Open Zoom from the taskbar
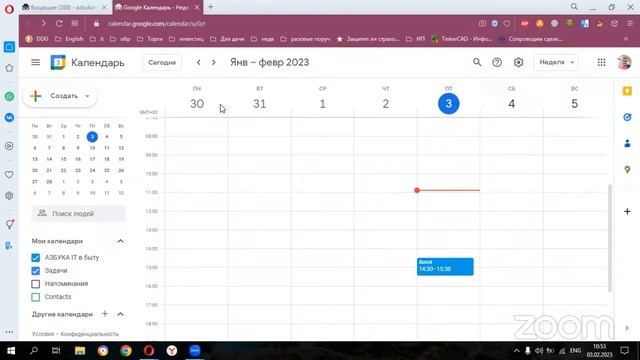The height and width of the screenshot is (360, 640). coord(195,351)
